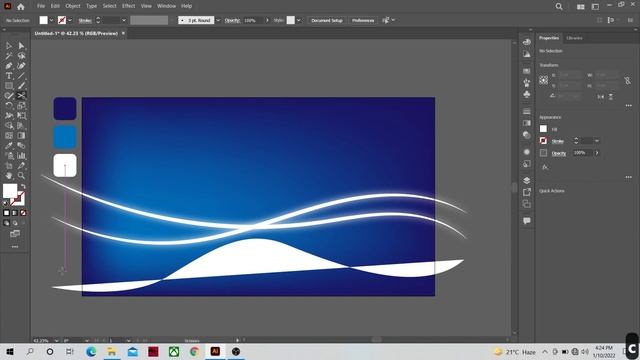Open more options under Transform section
640x360 pixels.
629,106
